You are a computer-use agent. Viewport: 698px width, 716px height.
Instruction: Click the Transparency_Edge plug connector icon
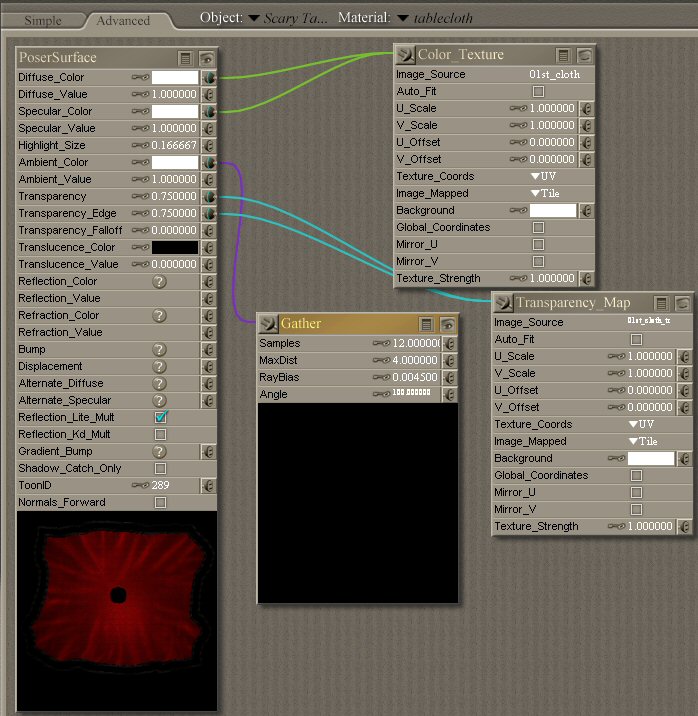click(x=209, y=213)
